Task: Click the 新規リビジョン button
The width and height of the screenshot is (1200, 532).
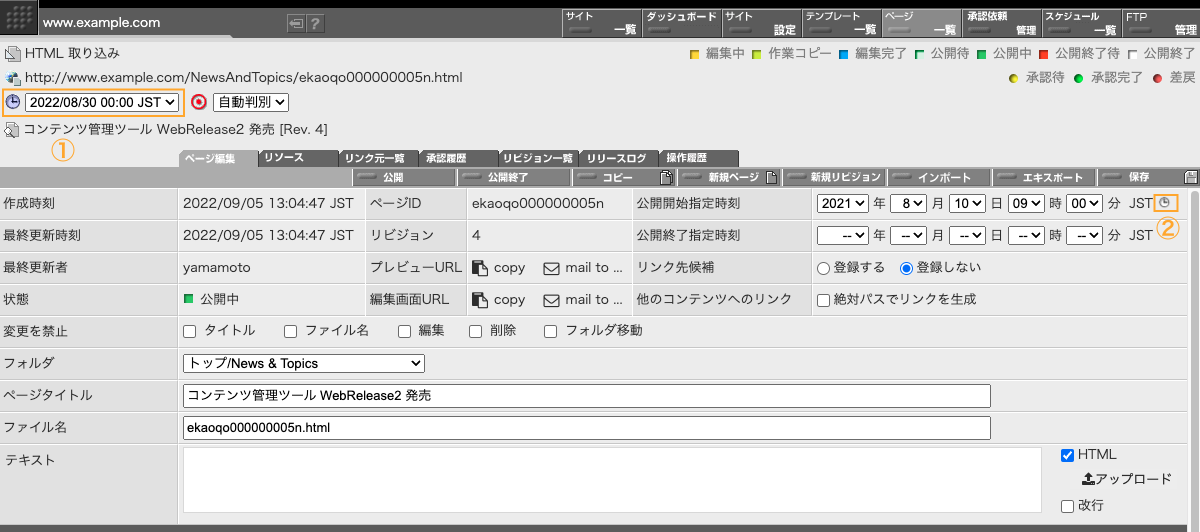Action: (834, 177)
